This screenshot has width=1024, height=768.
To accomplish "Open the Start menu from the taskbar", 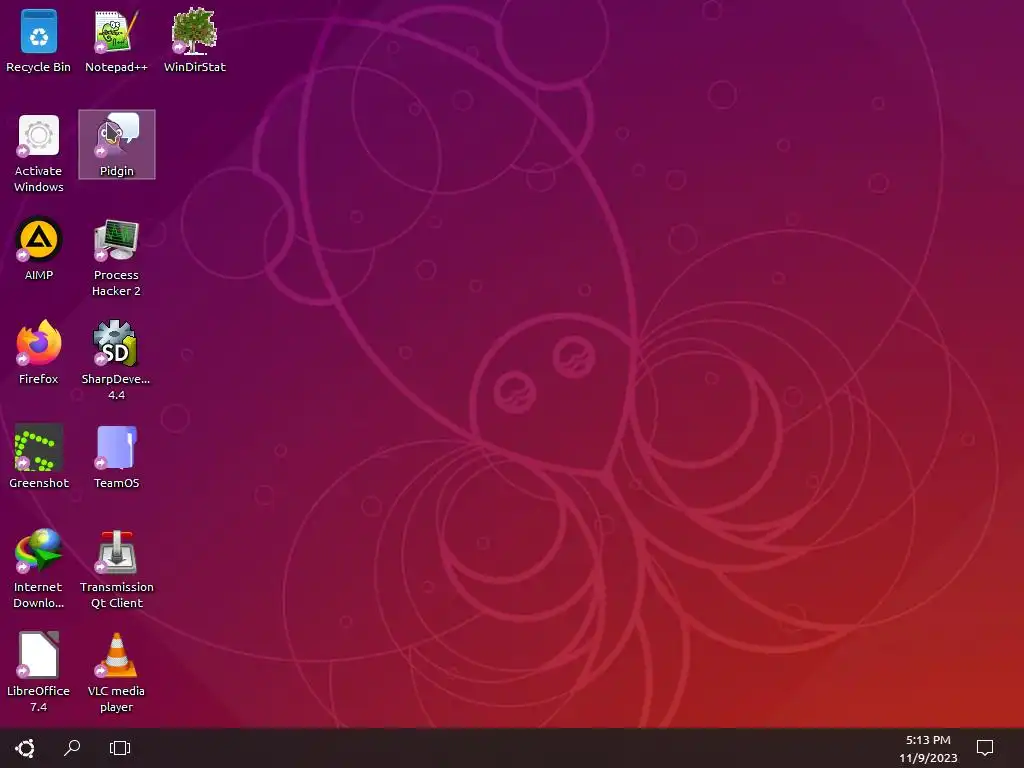I will pyautogui.click(x=25, y=748).
